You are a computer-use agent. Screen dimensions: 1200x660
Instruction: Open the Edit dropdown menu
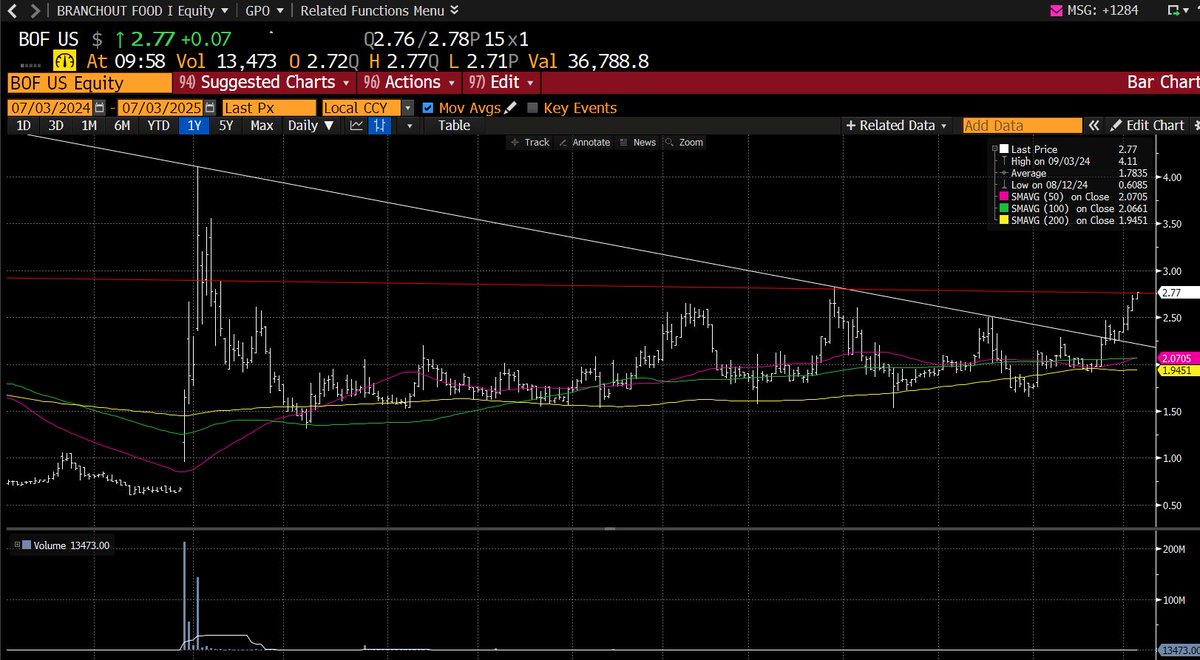coord(503,83)
